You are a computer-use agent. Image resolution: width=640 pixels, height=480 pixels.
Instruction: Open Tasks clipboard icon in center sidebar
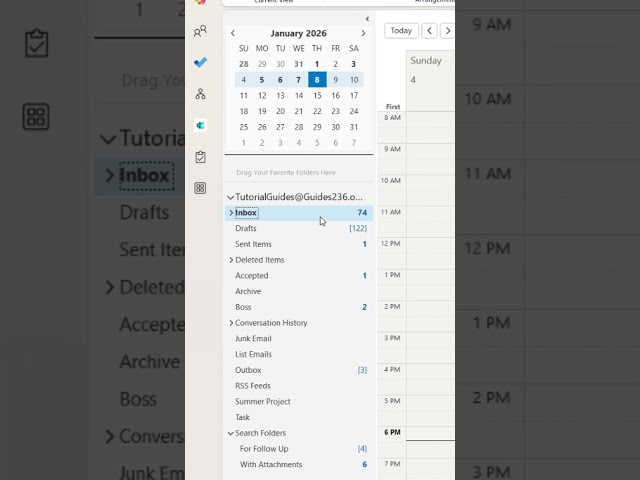(x=200, y=157)
